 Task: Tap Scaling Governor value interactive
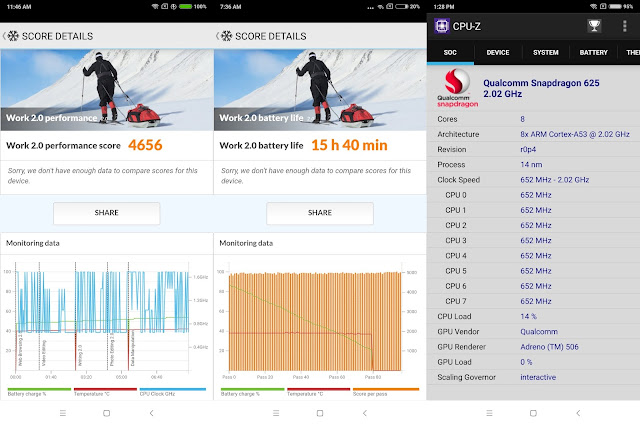538,377
